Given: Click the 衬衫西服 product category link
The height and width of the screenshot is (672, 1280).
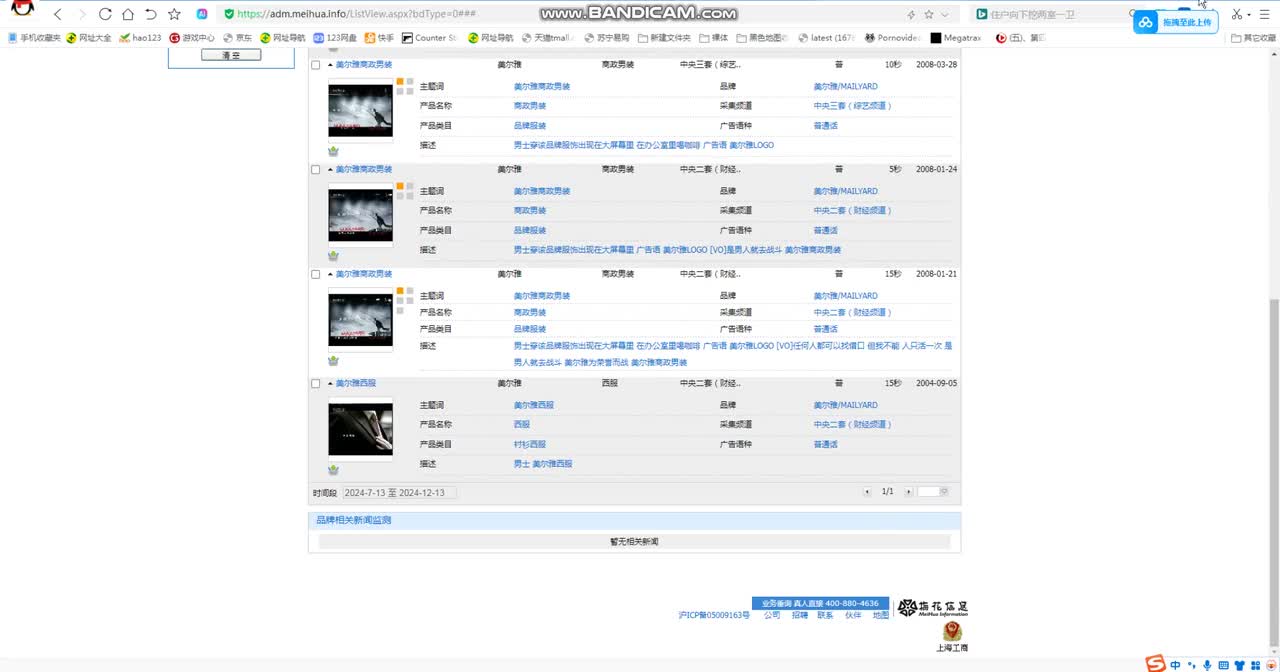Looking at the screenshot, I should point(530,444).
